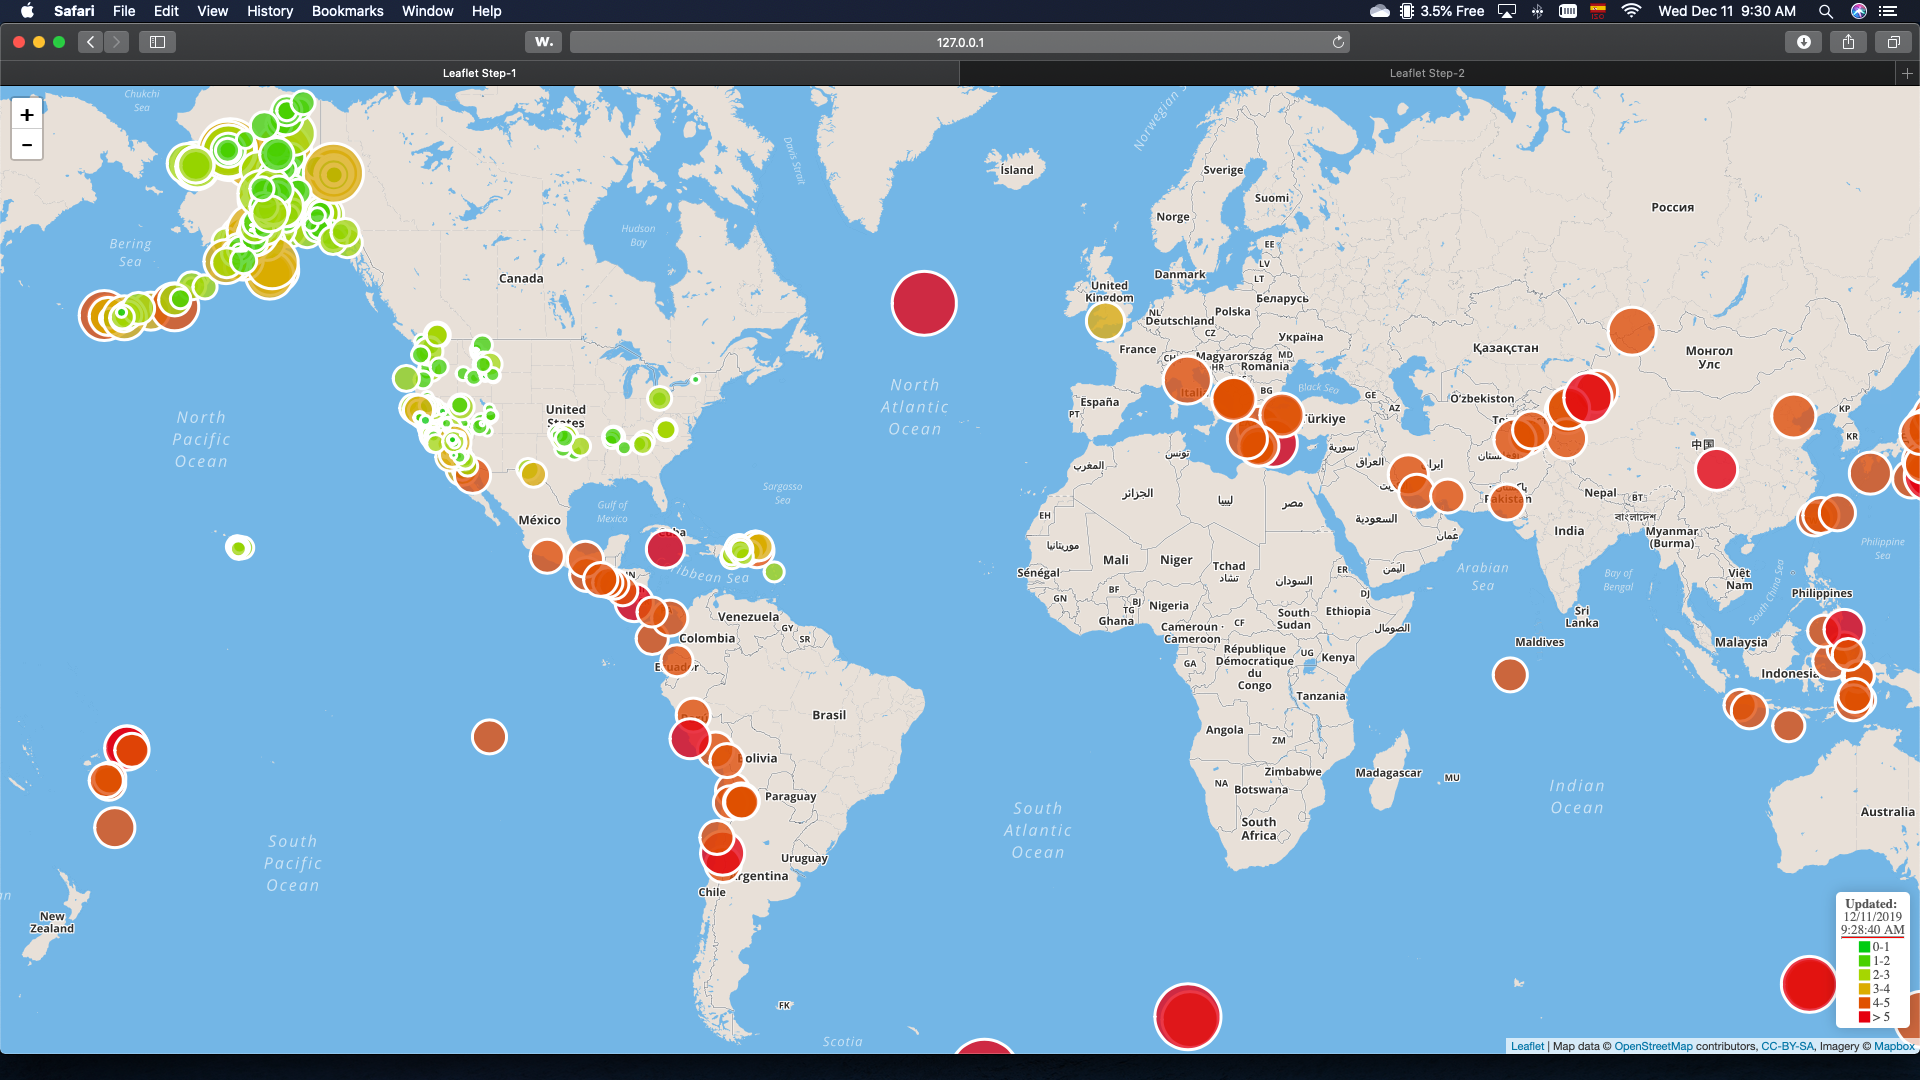This screenshot has height=1080, width=1920.
Task: Open the History menu
Action: click(270, 11)
